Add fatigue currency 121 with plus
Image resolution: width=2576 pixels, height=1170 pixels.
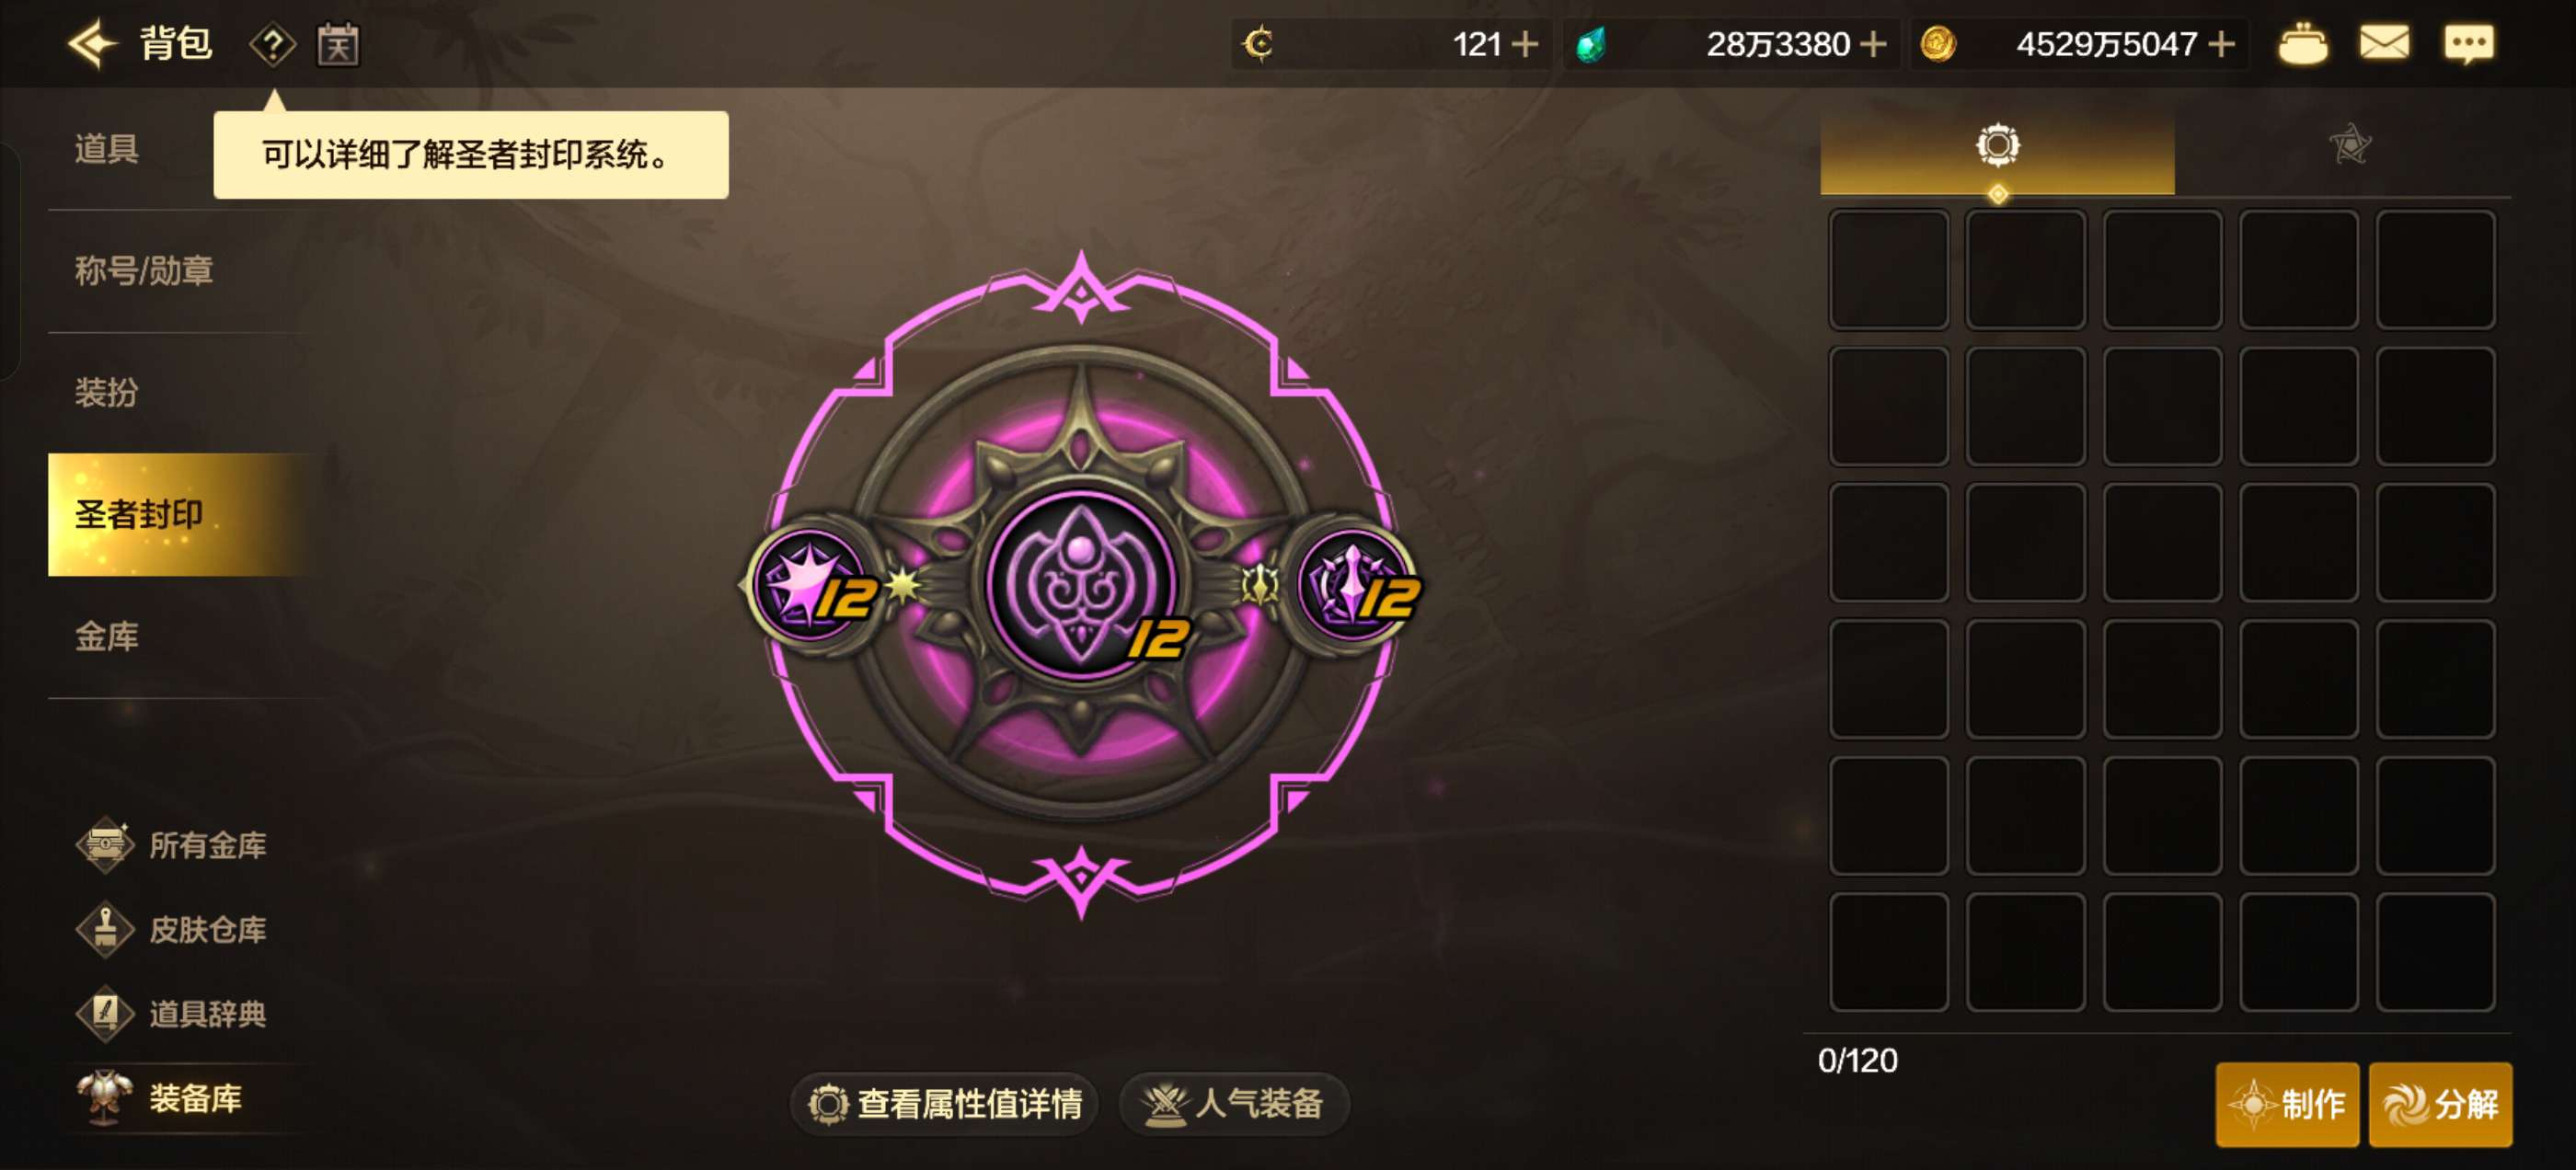click(x=1525, y=44)
